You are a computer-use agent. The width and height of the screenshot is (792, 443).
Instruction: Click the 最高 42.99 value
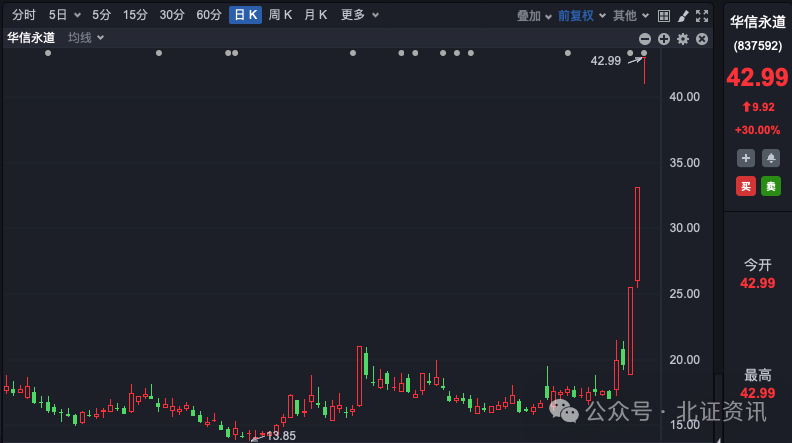(x=757, y=393)
